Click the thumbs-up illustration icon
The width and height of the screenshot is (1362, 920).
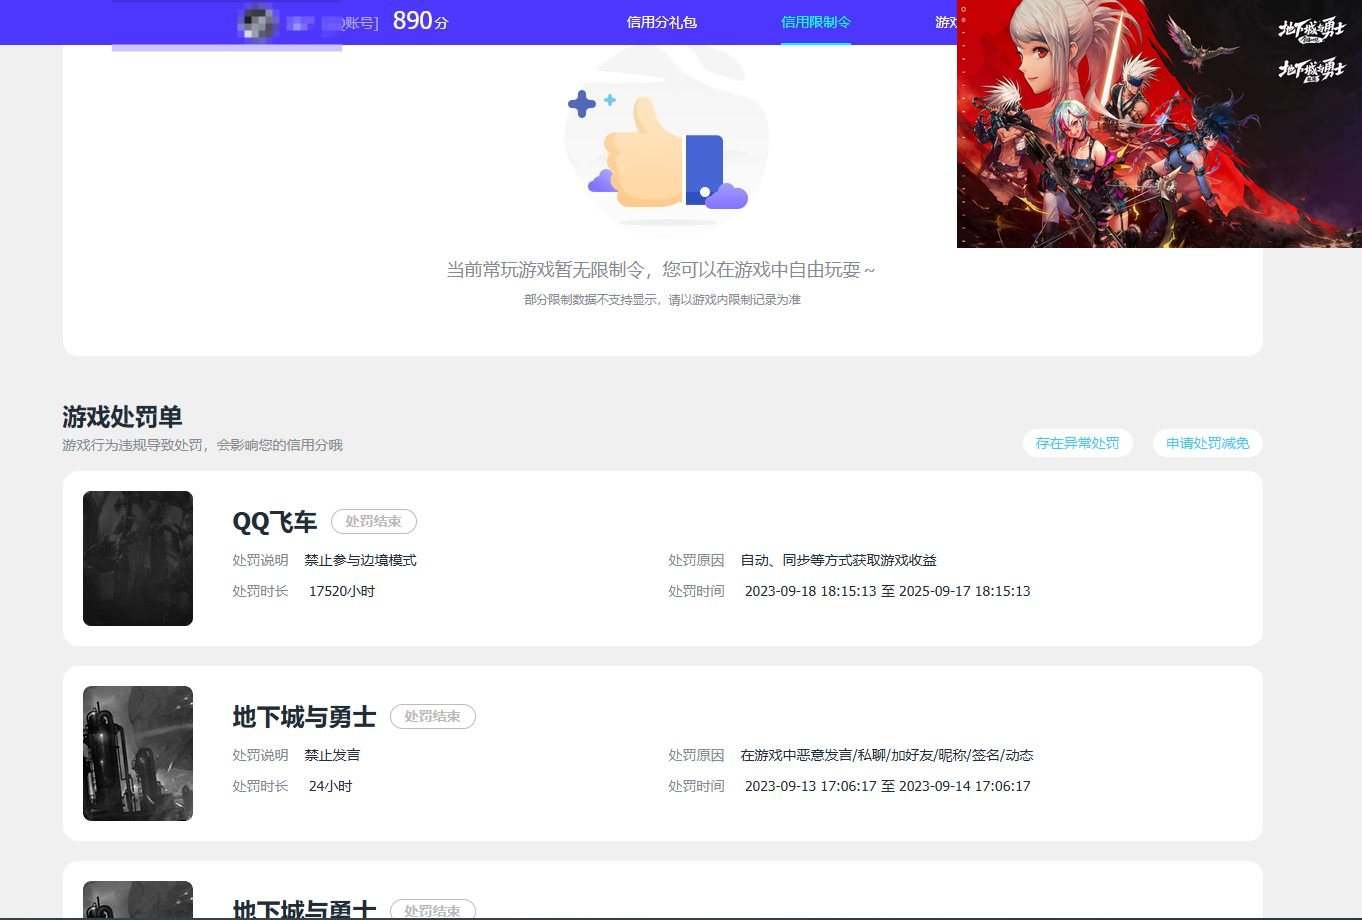pyautogui.click(x=665, y=138)
